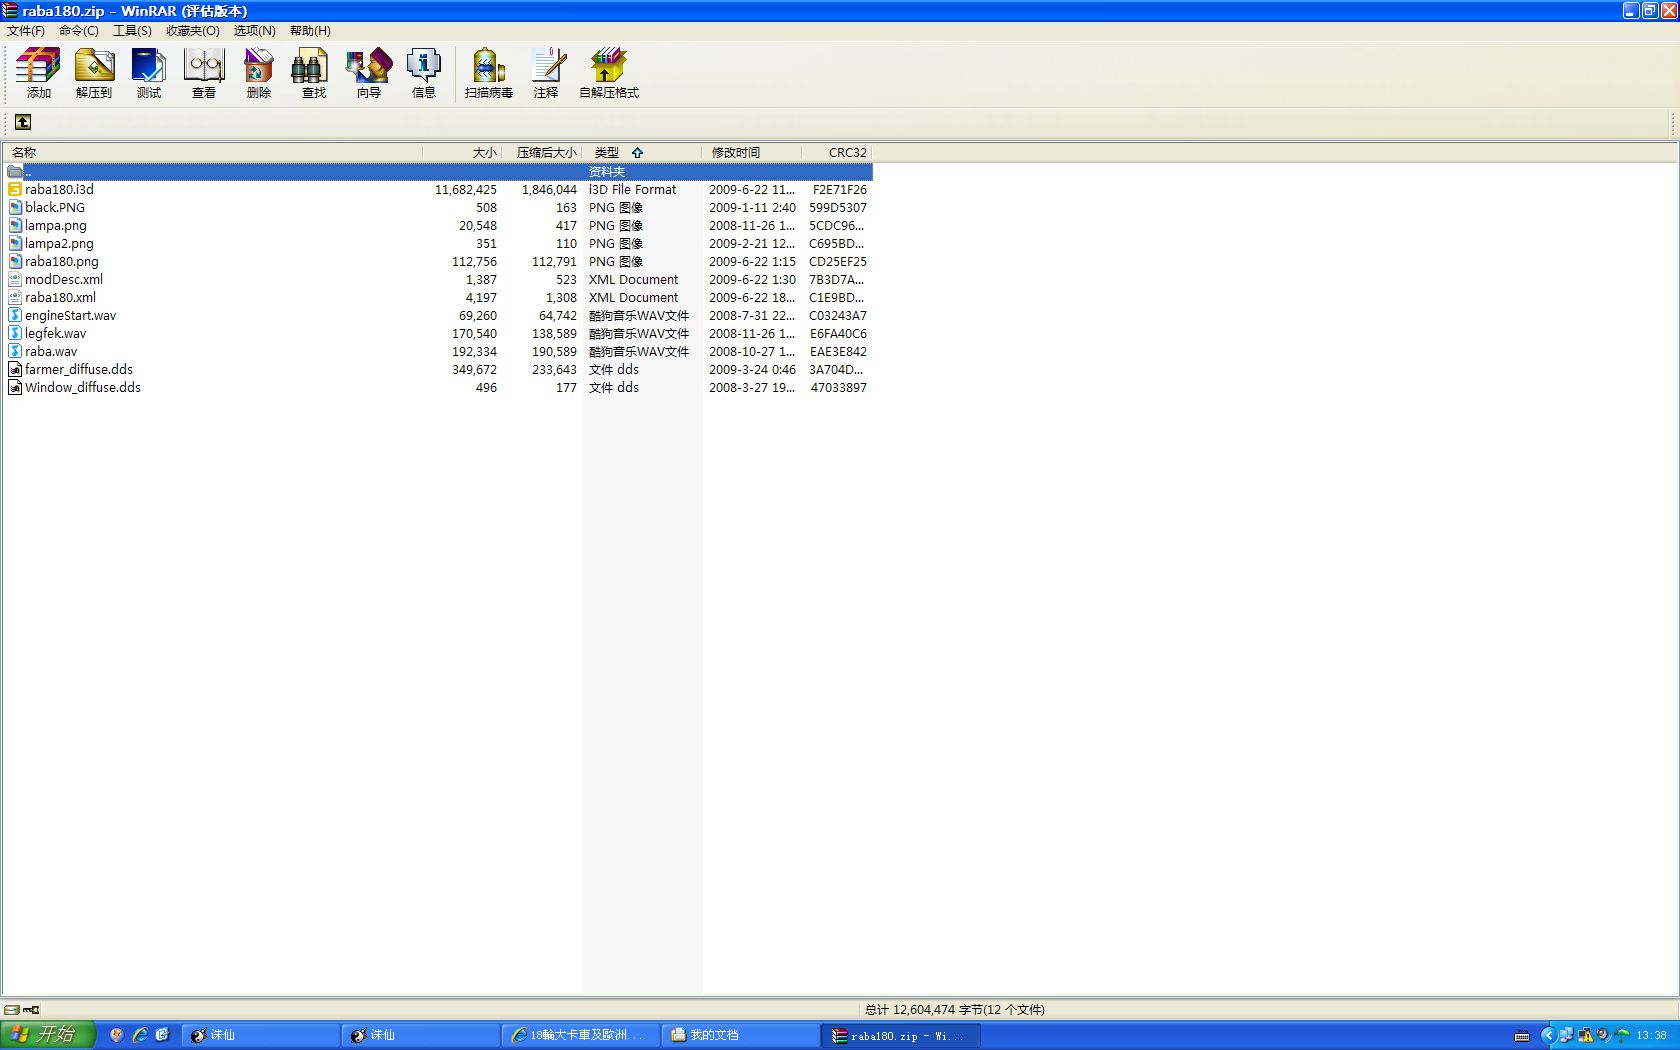
Task: Click the 'i3D File Format' type cell
Action: (632, 190)
